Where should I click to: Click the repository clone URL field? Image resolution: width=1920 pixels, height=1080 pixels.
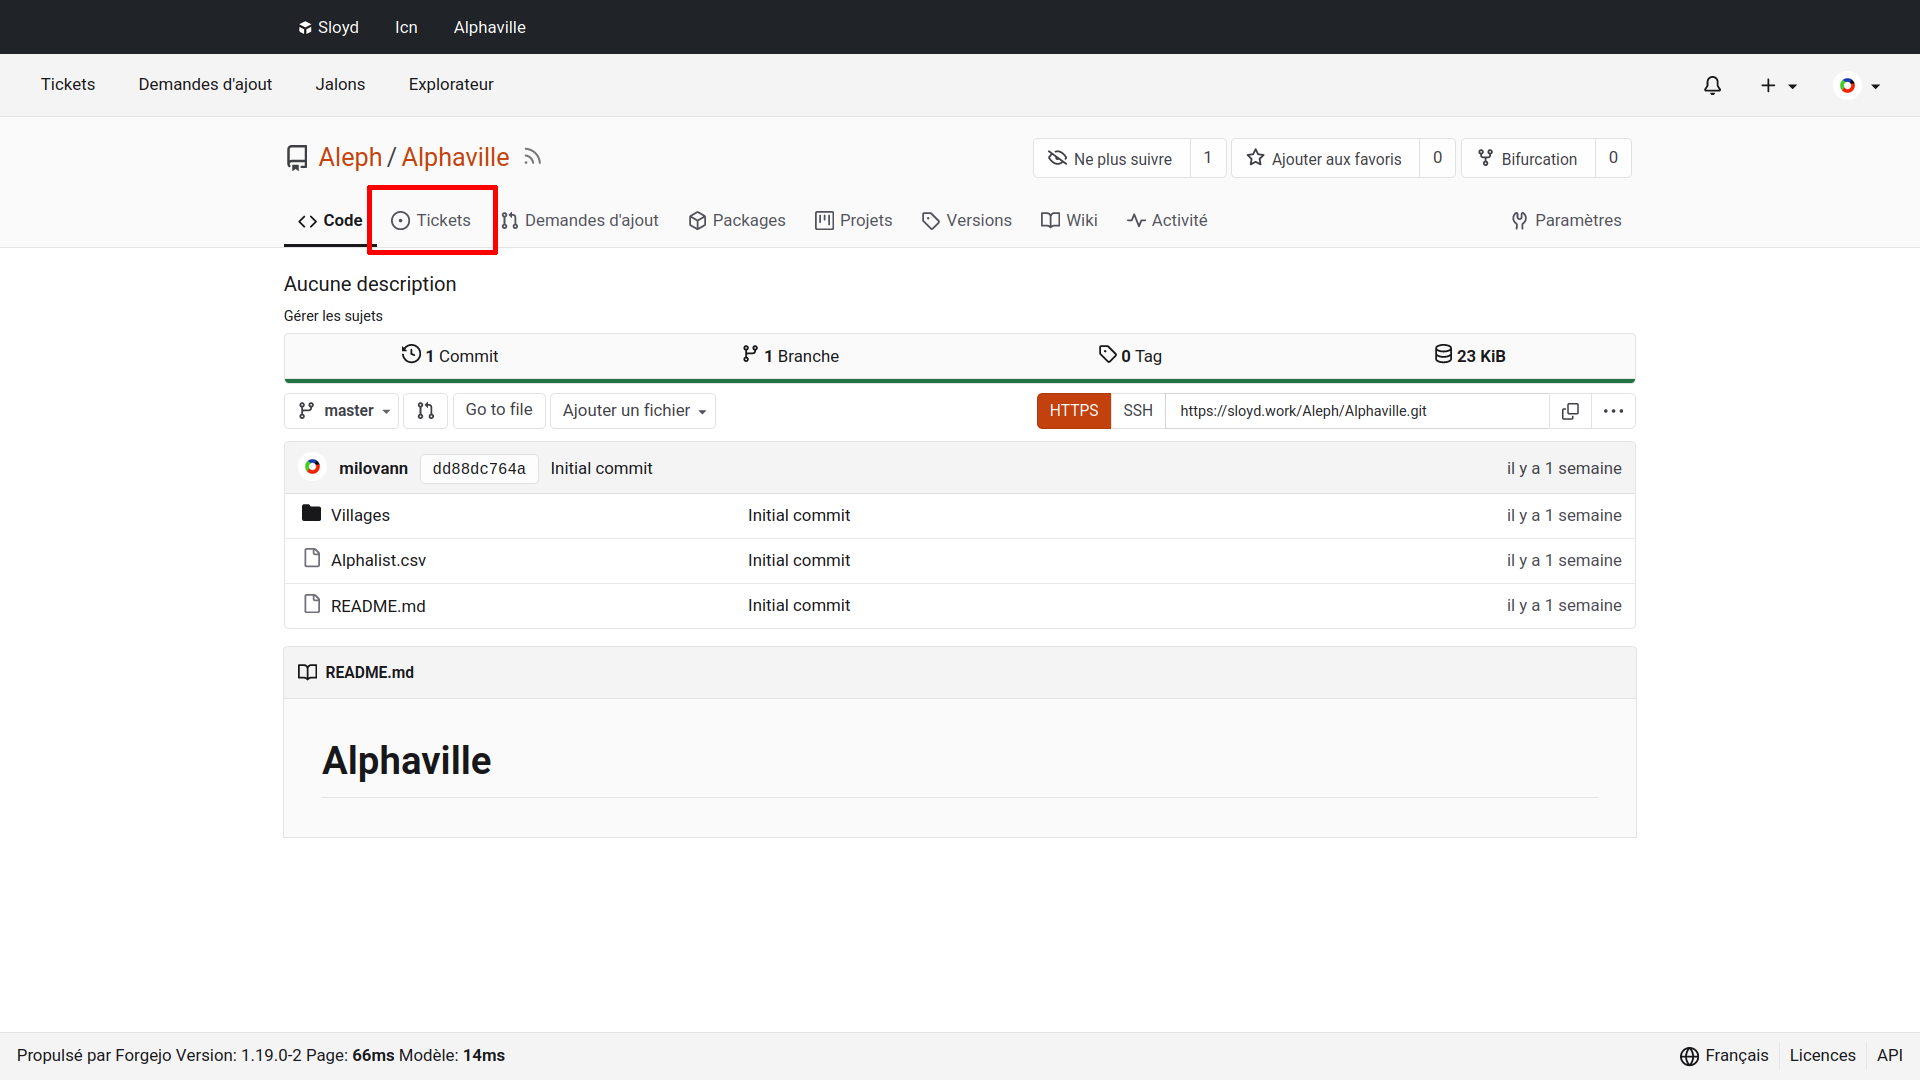click(1355, 411)
